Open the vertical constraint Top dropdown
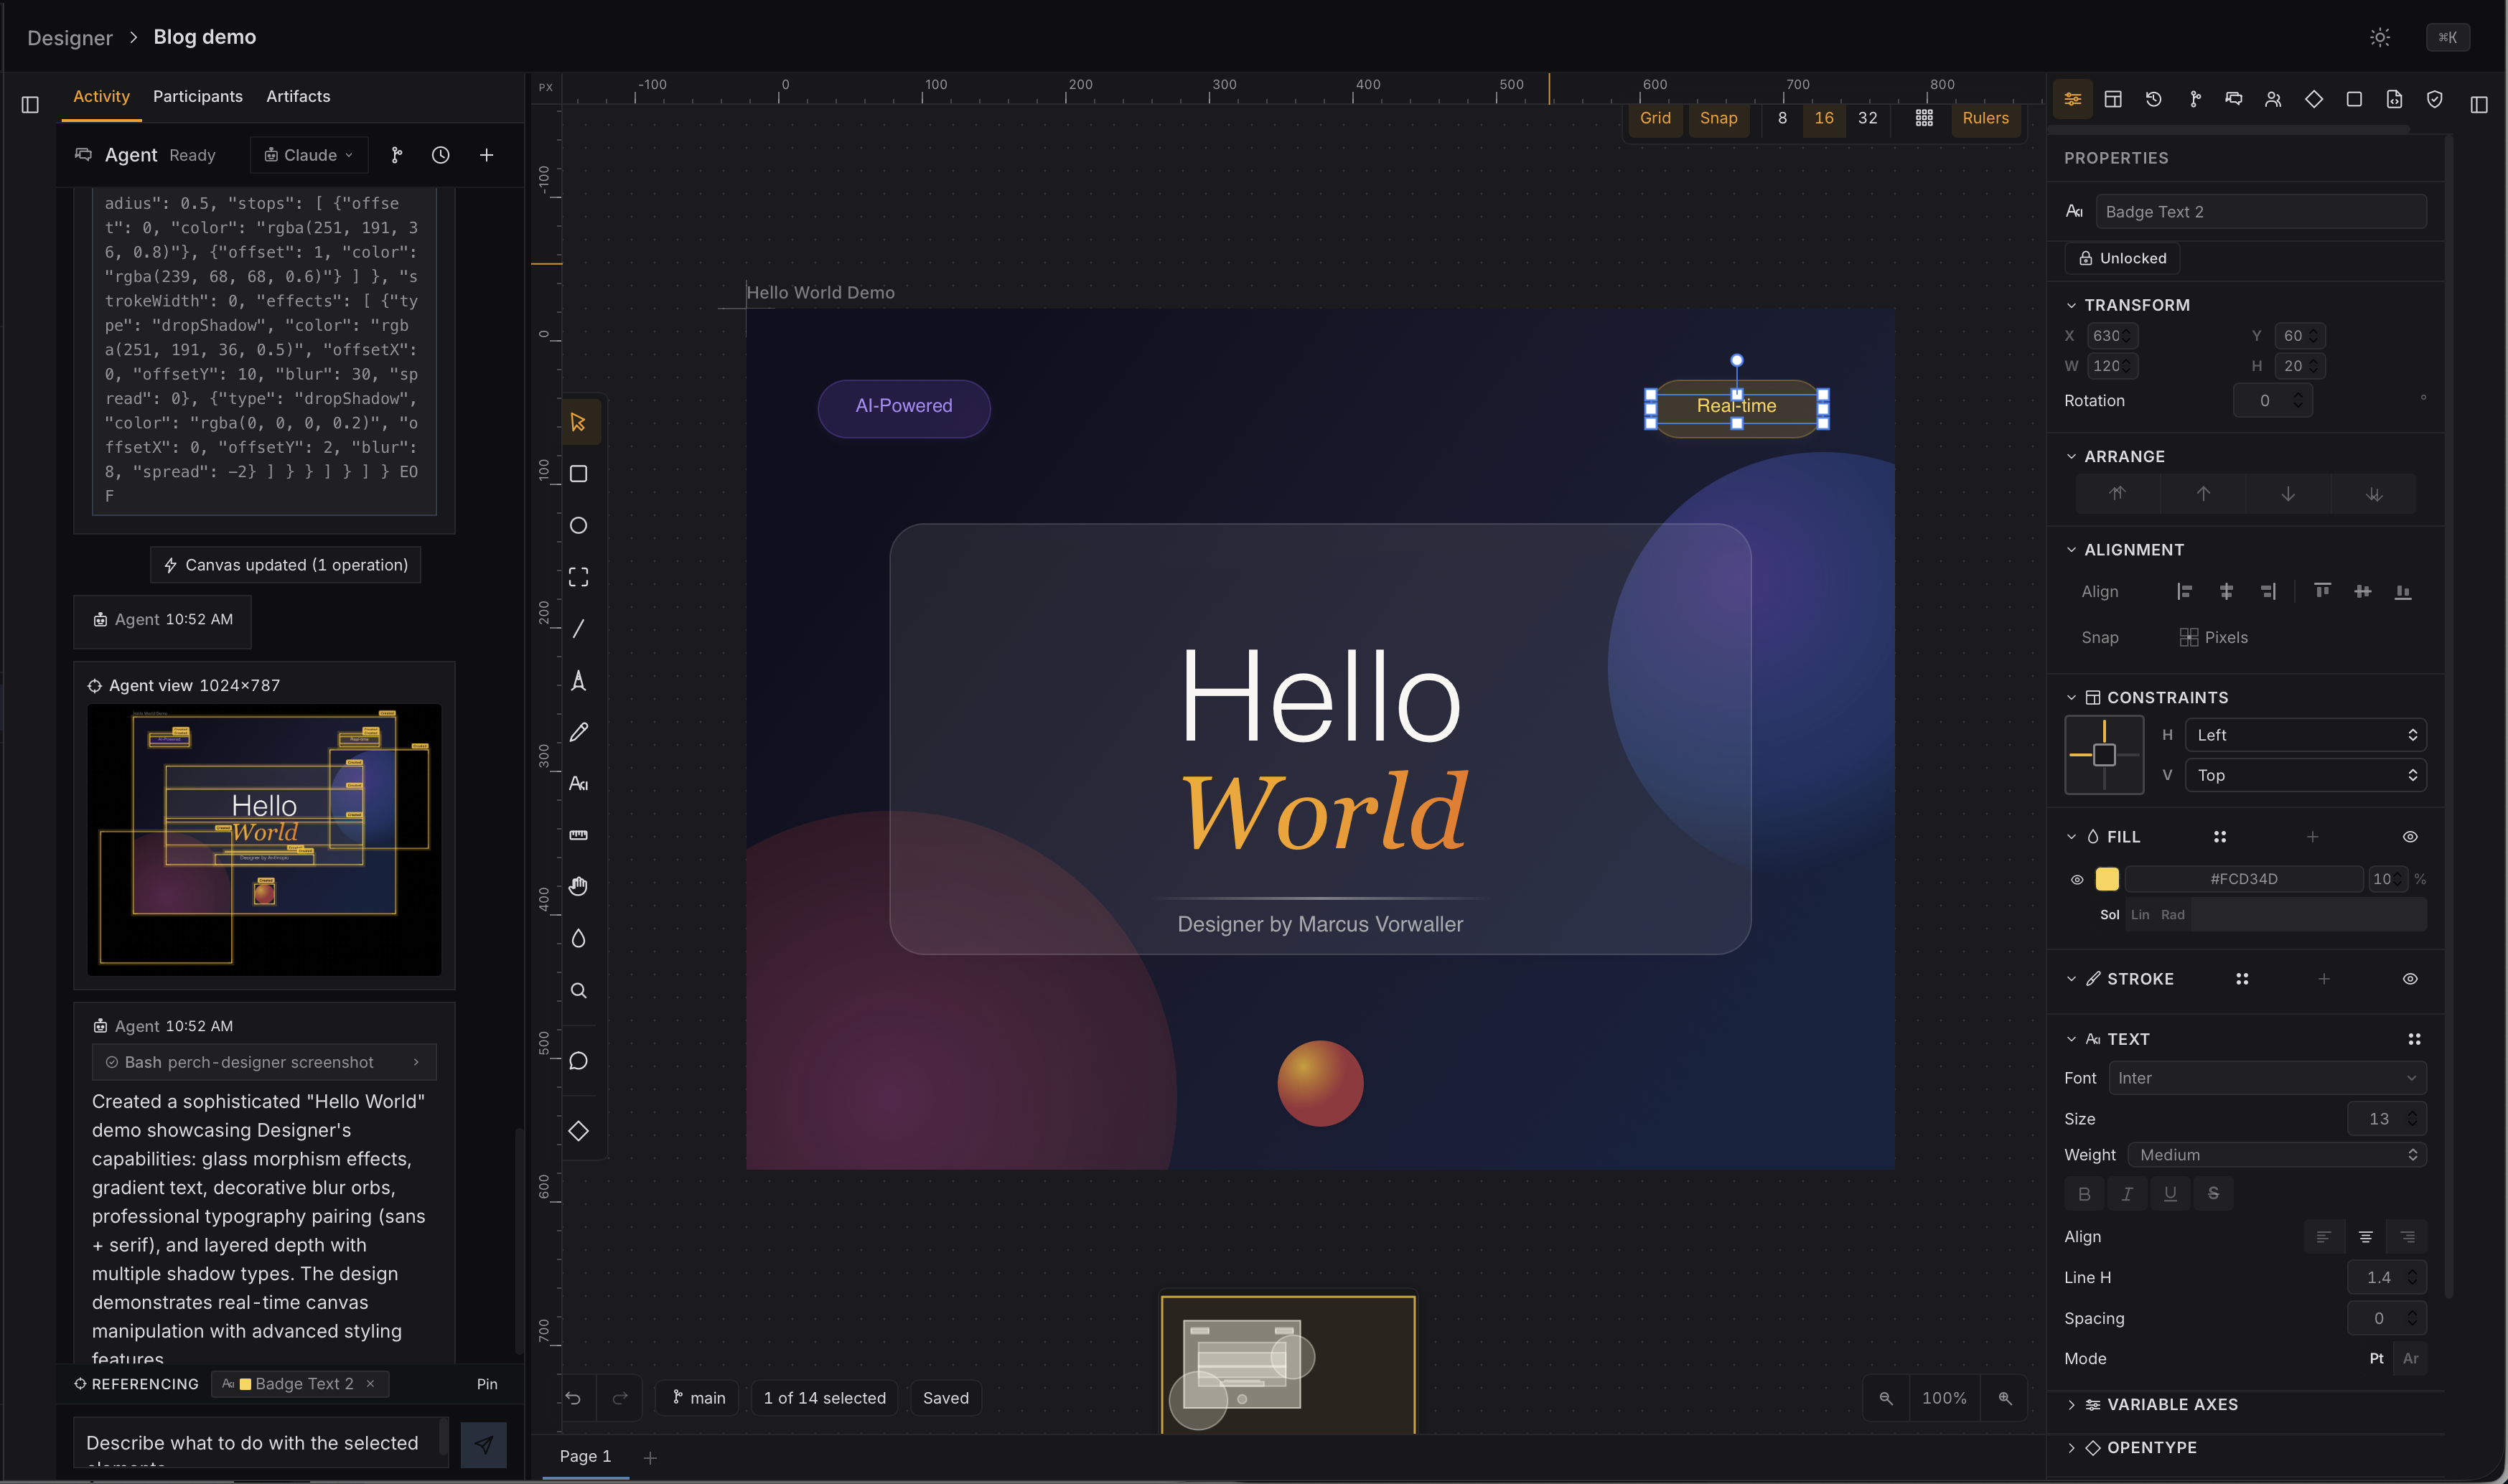Viewport: 2508px width, 1484px height. [x=2305, y=775]
